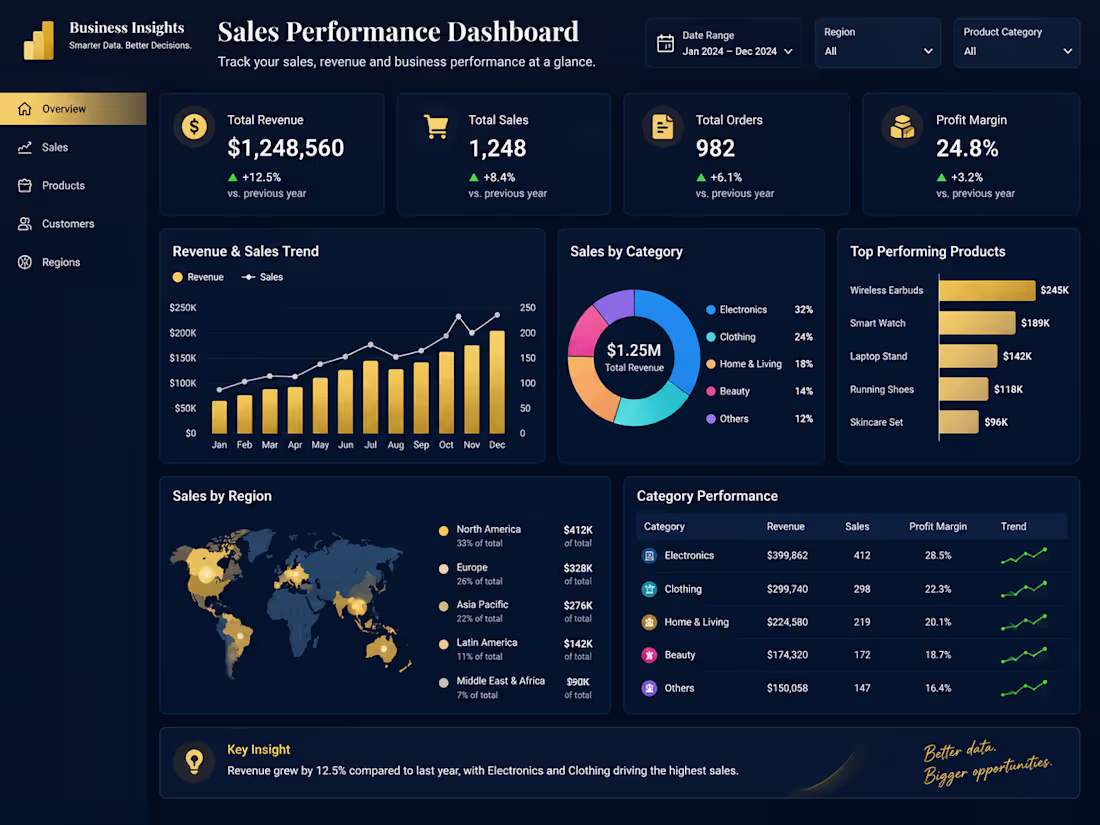1100x825 pixels.
Task: Sort table by Category column header
Action: coord(664,526)
